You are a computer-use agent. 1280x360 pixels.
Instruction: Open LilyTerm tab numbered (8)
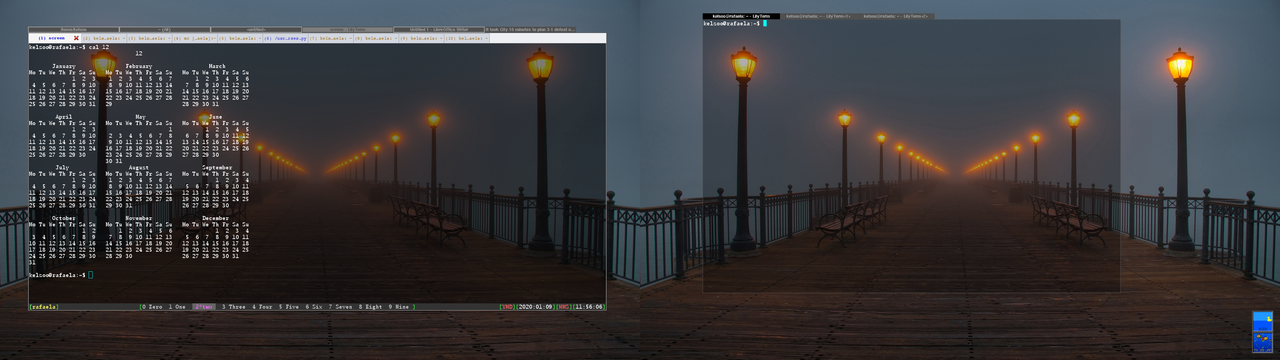376,38
